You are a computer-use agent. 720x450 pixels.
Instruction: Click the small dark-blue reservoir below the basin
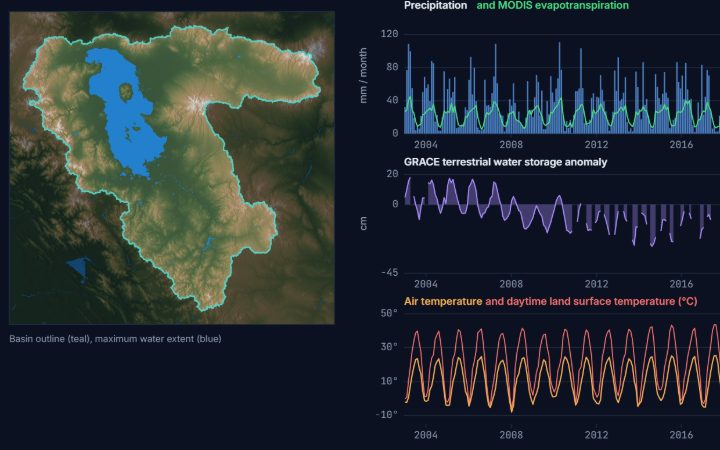point(78,268)
